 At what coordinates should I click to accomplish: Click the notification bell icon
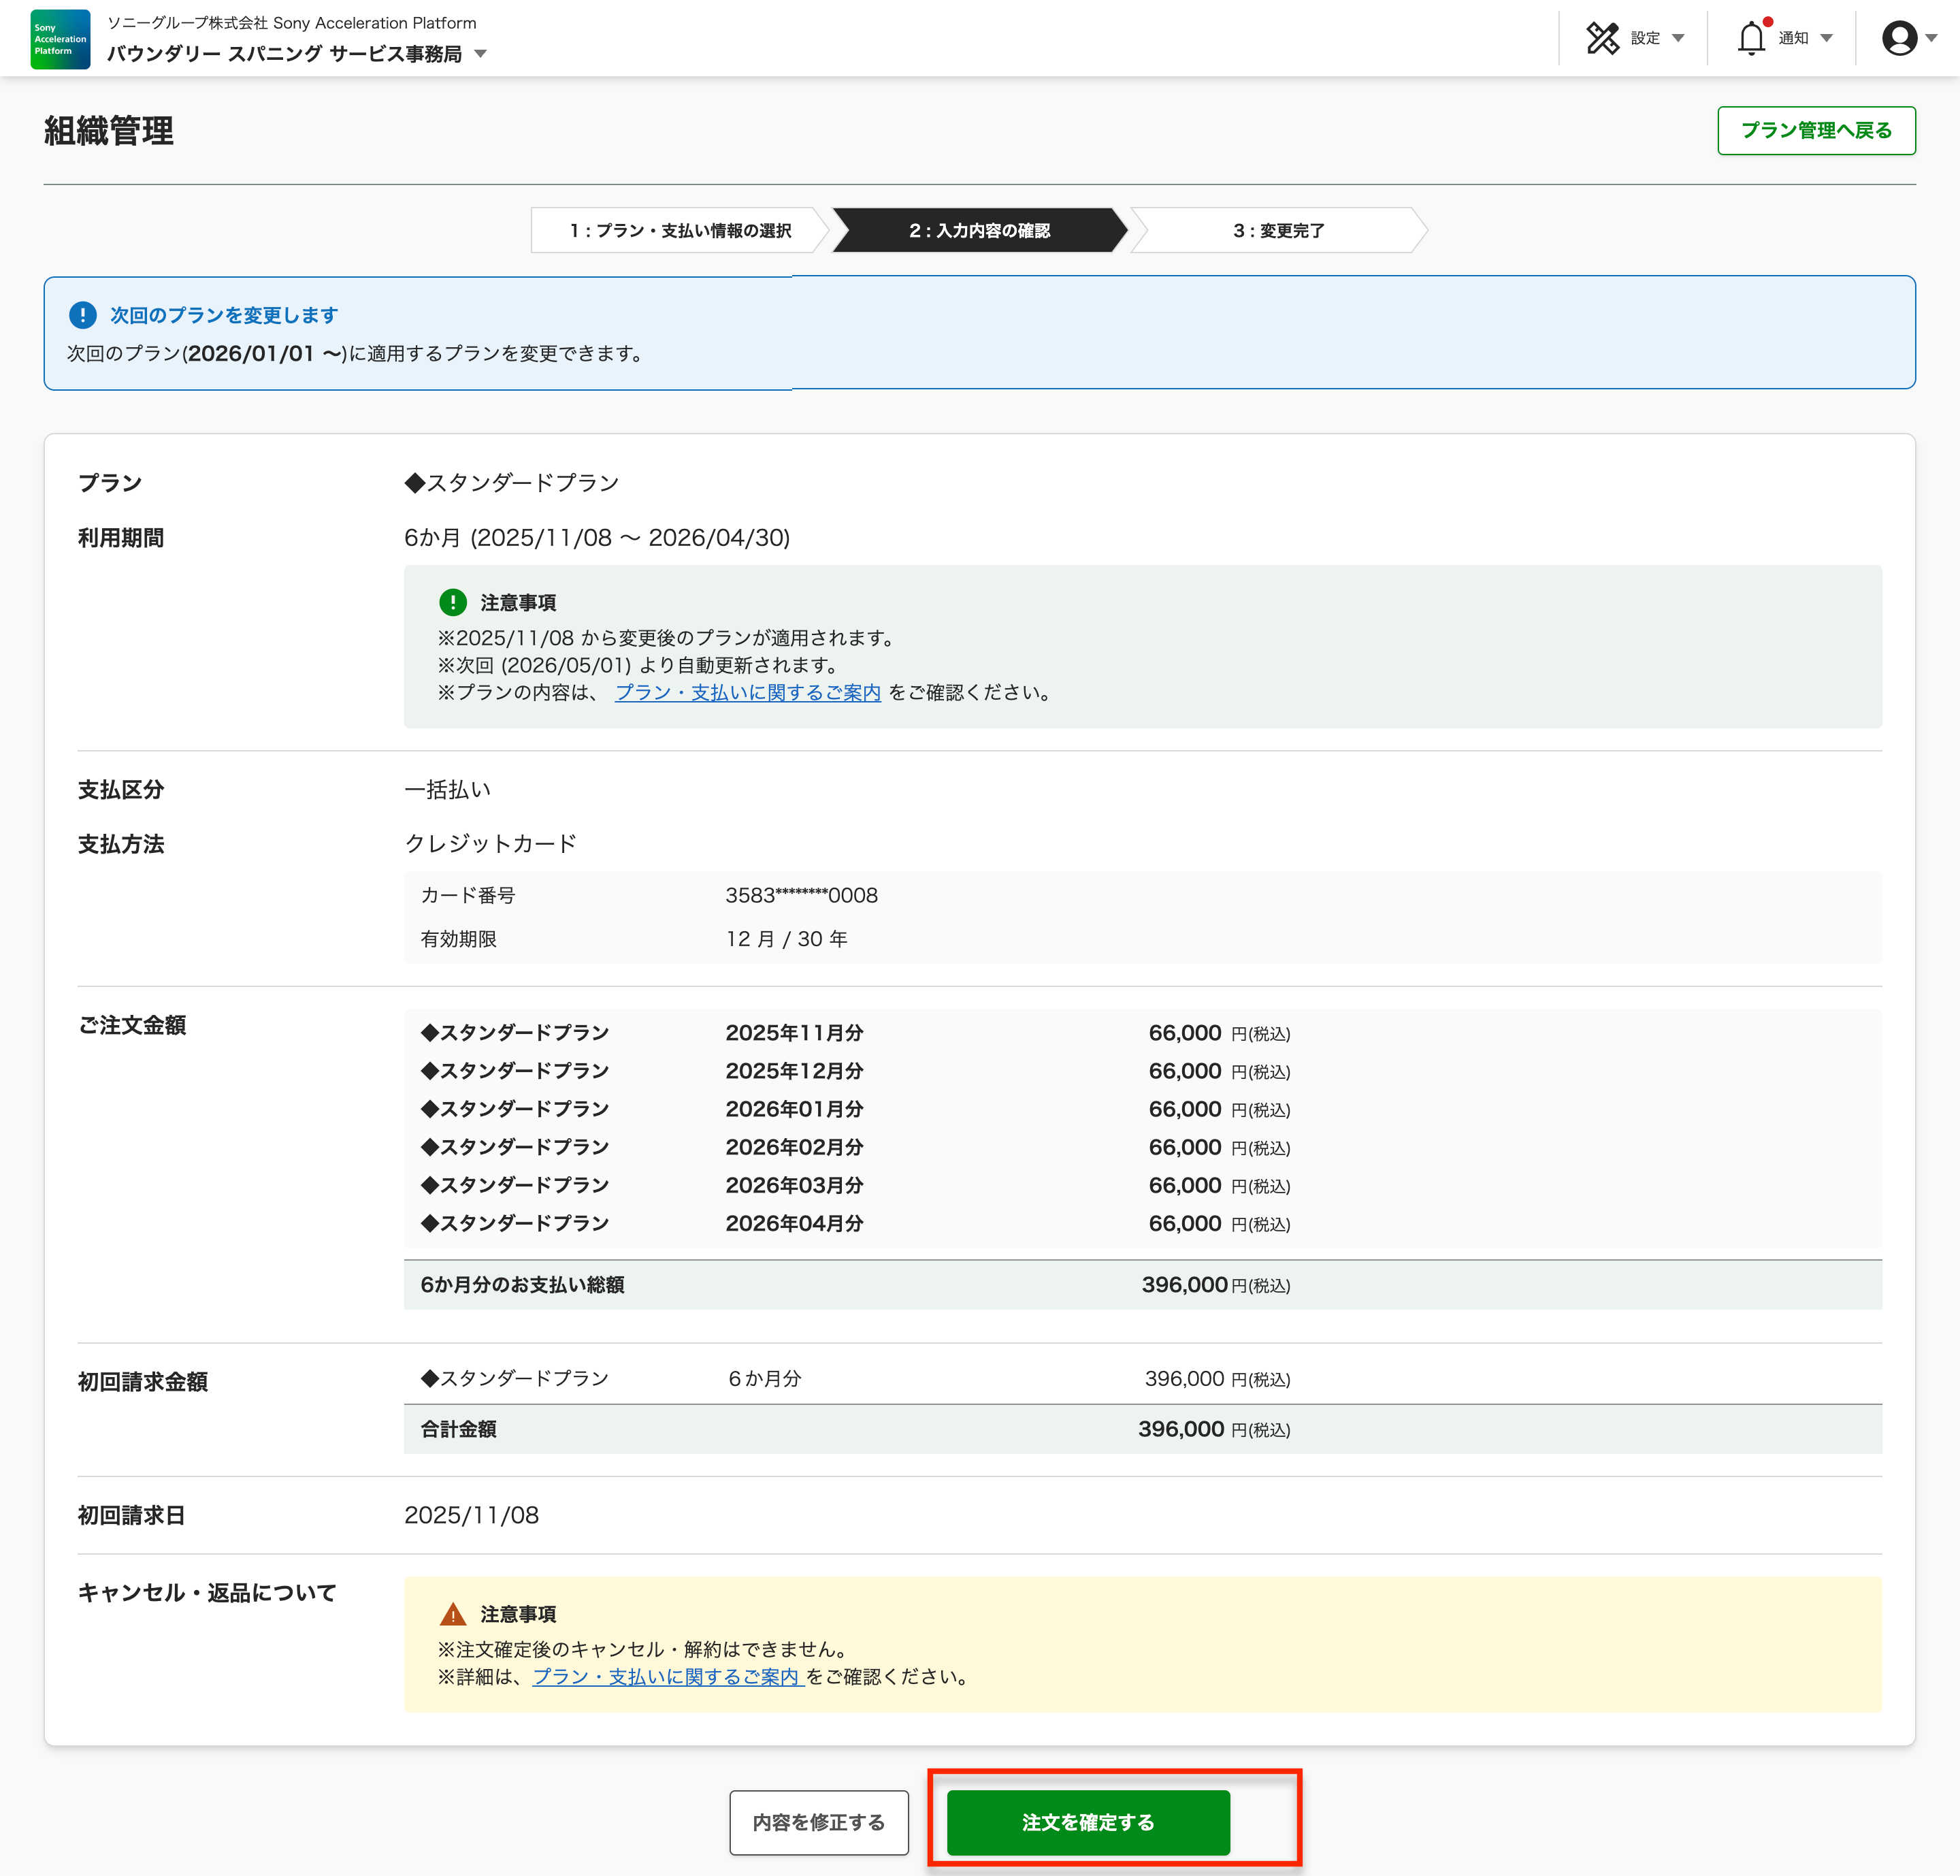tap(1751, 38)
